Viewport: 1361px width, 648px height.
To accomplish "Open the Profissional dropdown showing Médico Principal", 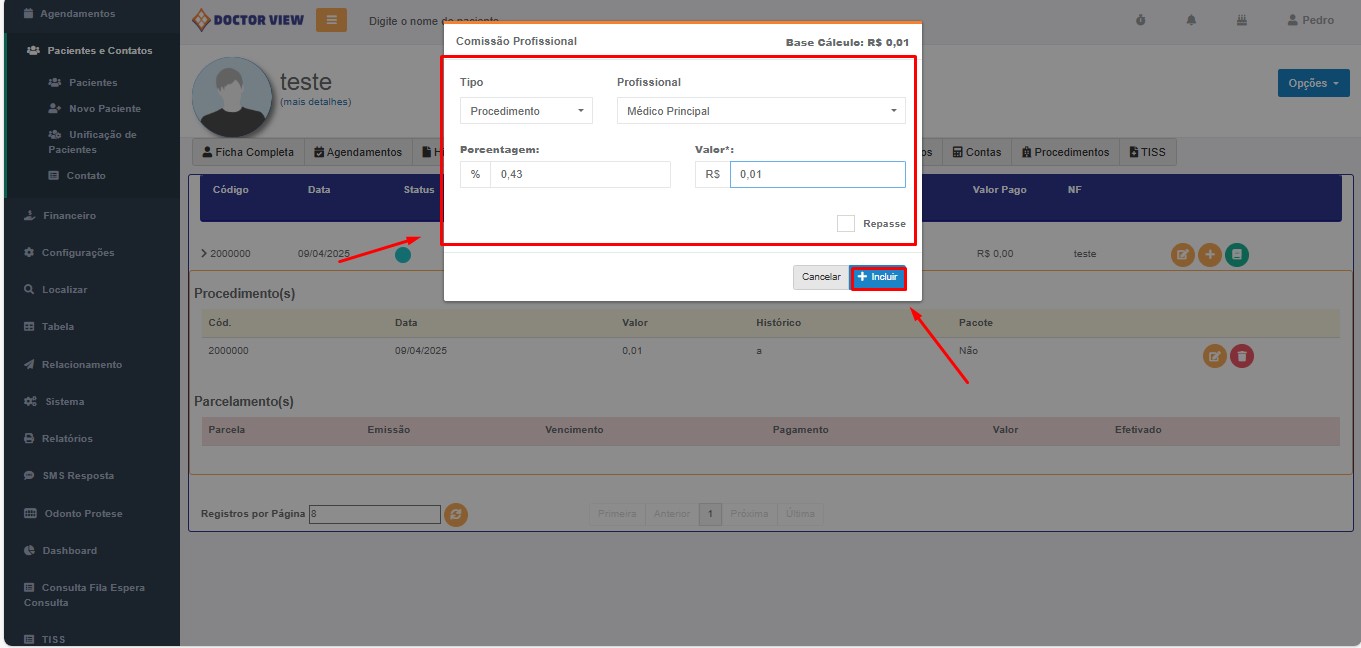I will pyautogui.click(x=761, y=111).
